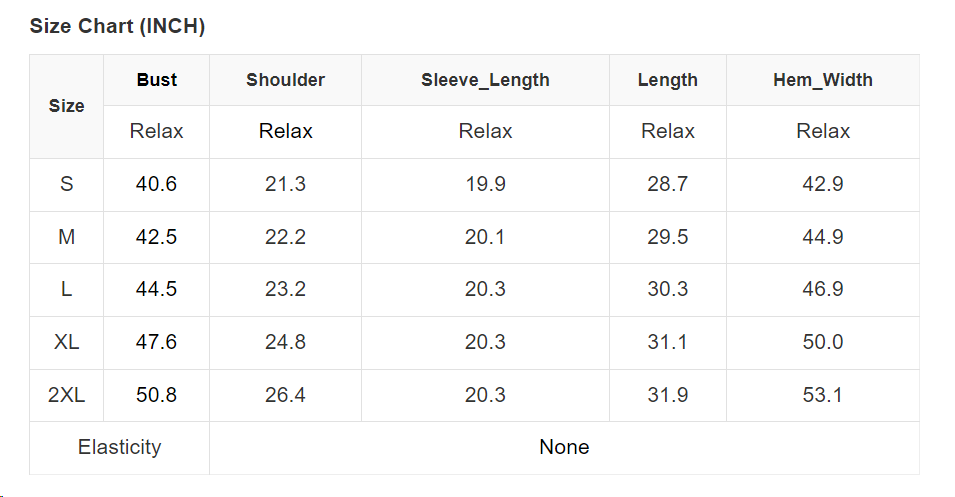Select the Hem_Width column header
The width and height of the screenshot is (955, 497).
822,80
